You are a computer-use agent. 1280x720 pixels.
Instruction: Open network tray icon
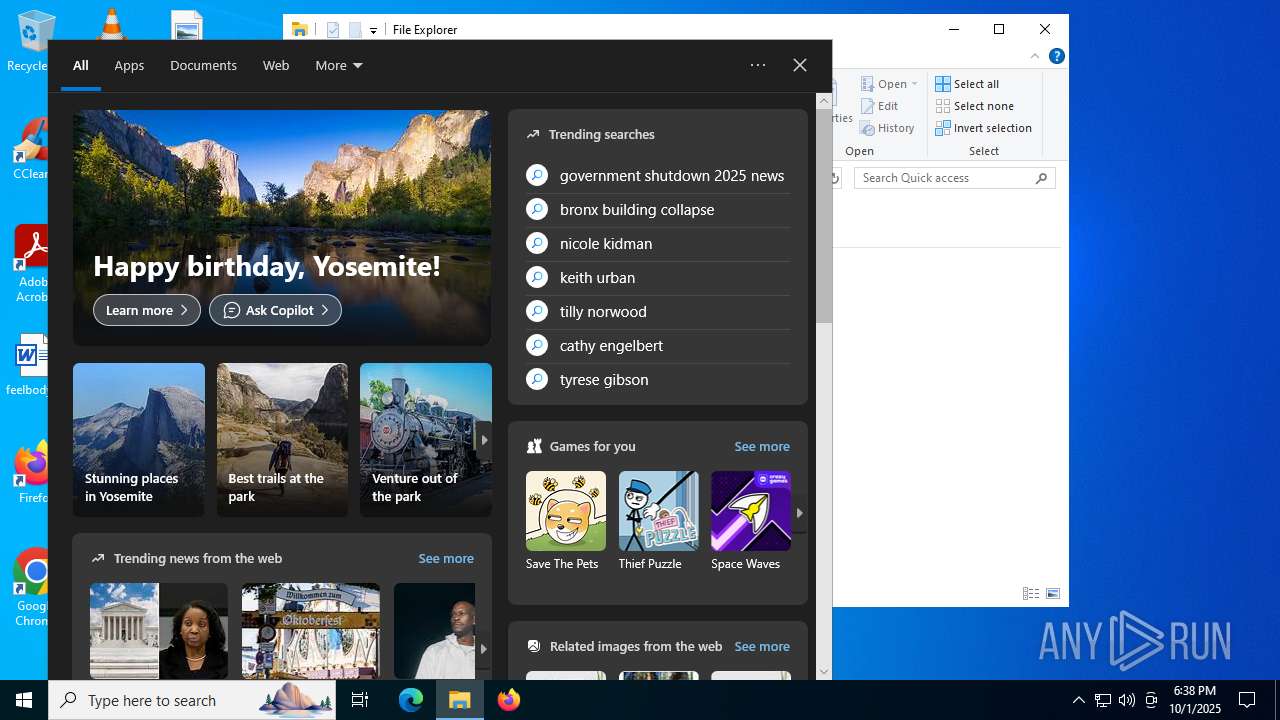(x=1102, y=700)
